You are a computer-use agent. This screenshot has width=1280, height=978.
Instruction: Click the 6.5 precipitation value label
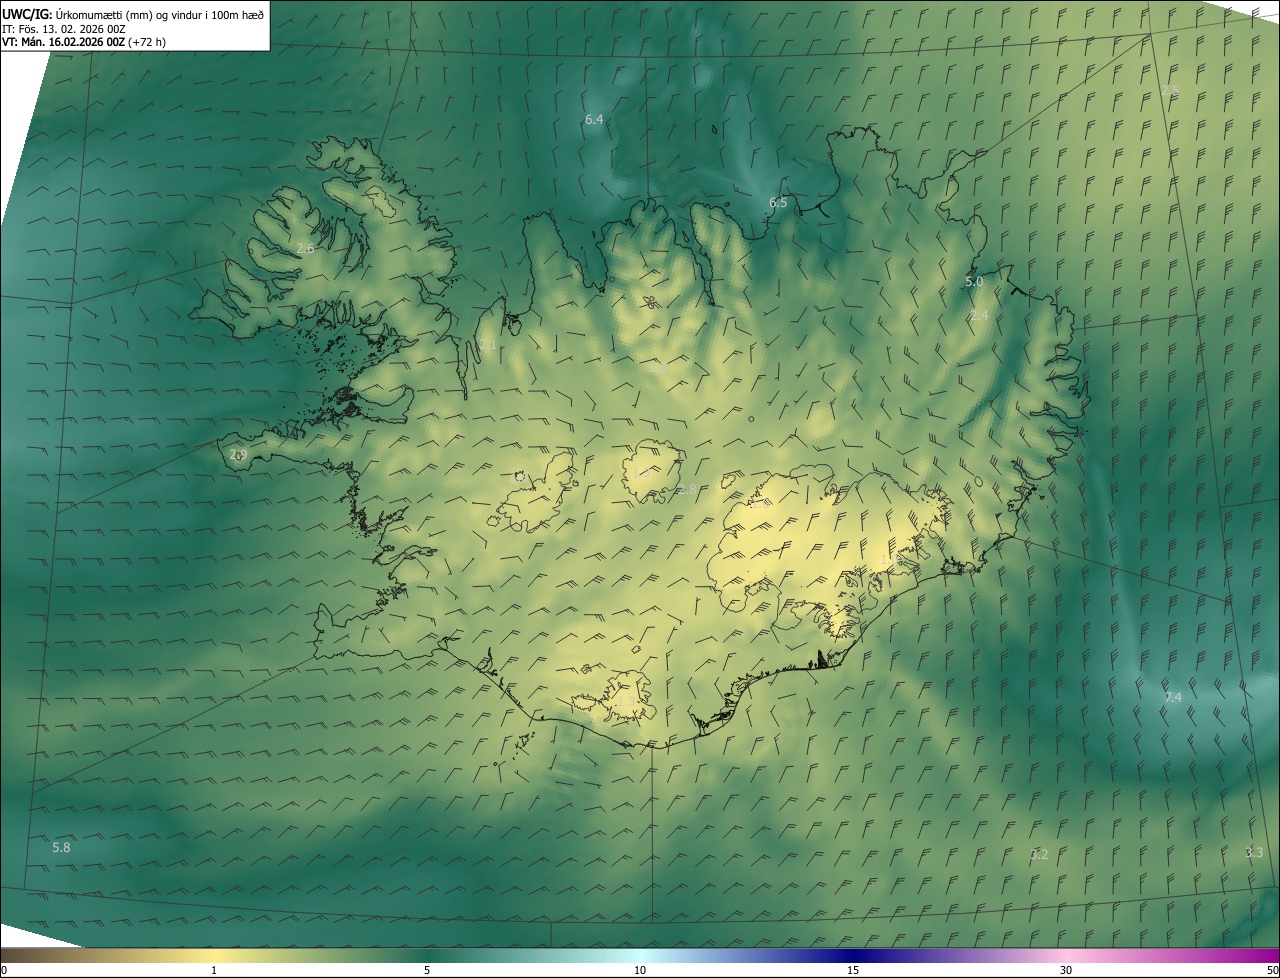tap(778, 203)
